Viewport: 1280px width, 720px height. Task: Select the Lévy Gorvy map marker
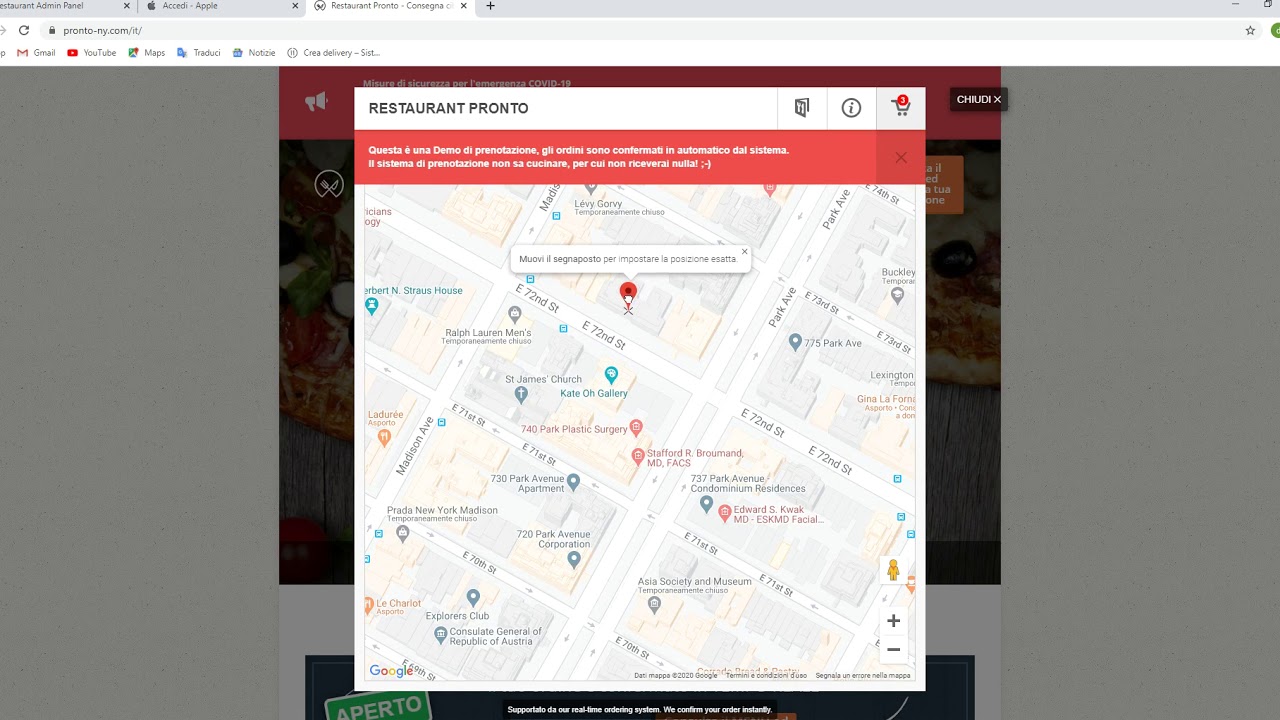[590, 188]
